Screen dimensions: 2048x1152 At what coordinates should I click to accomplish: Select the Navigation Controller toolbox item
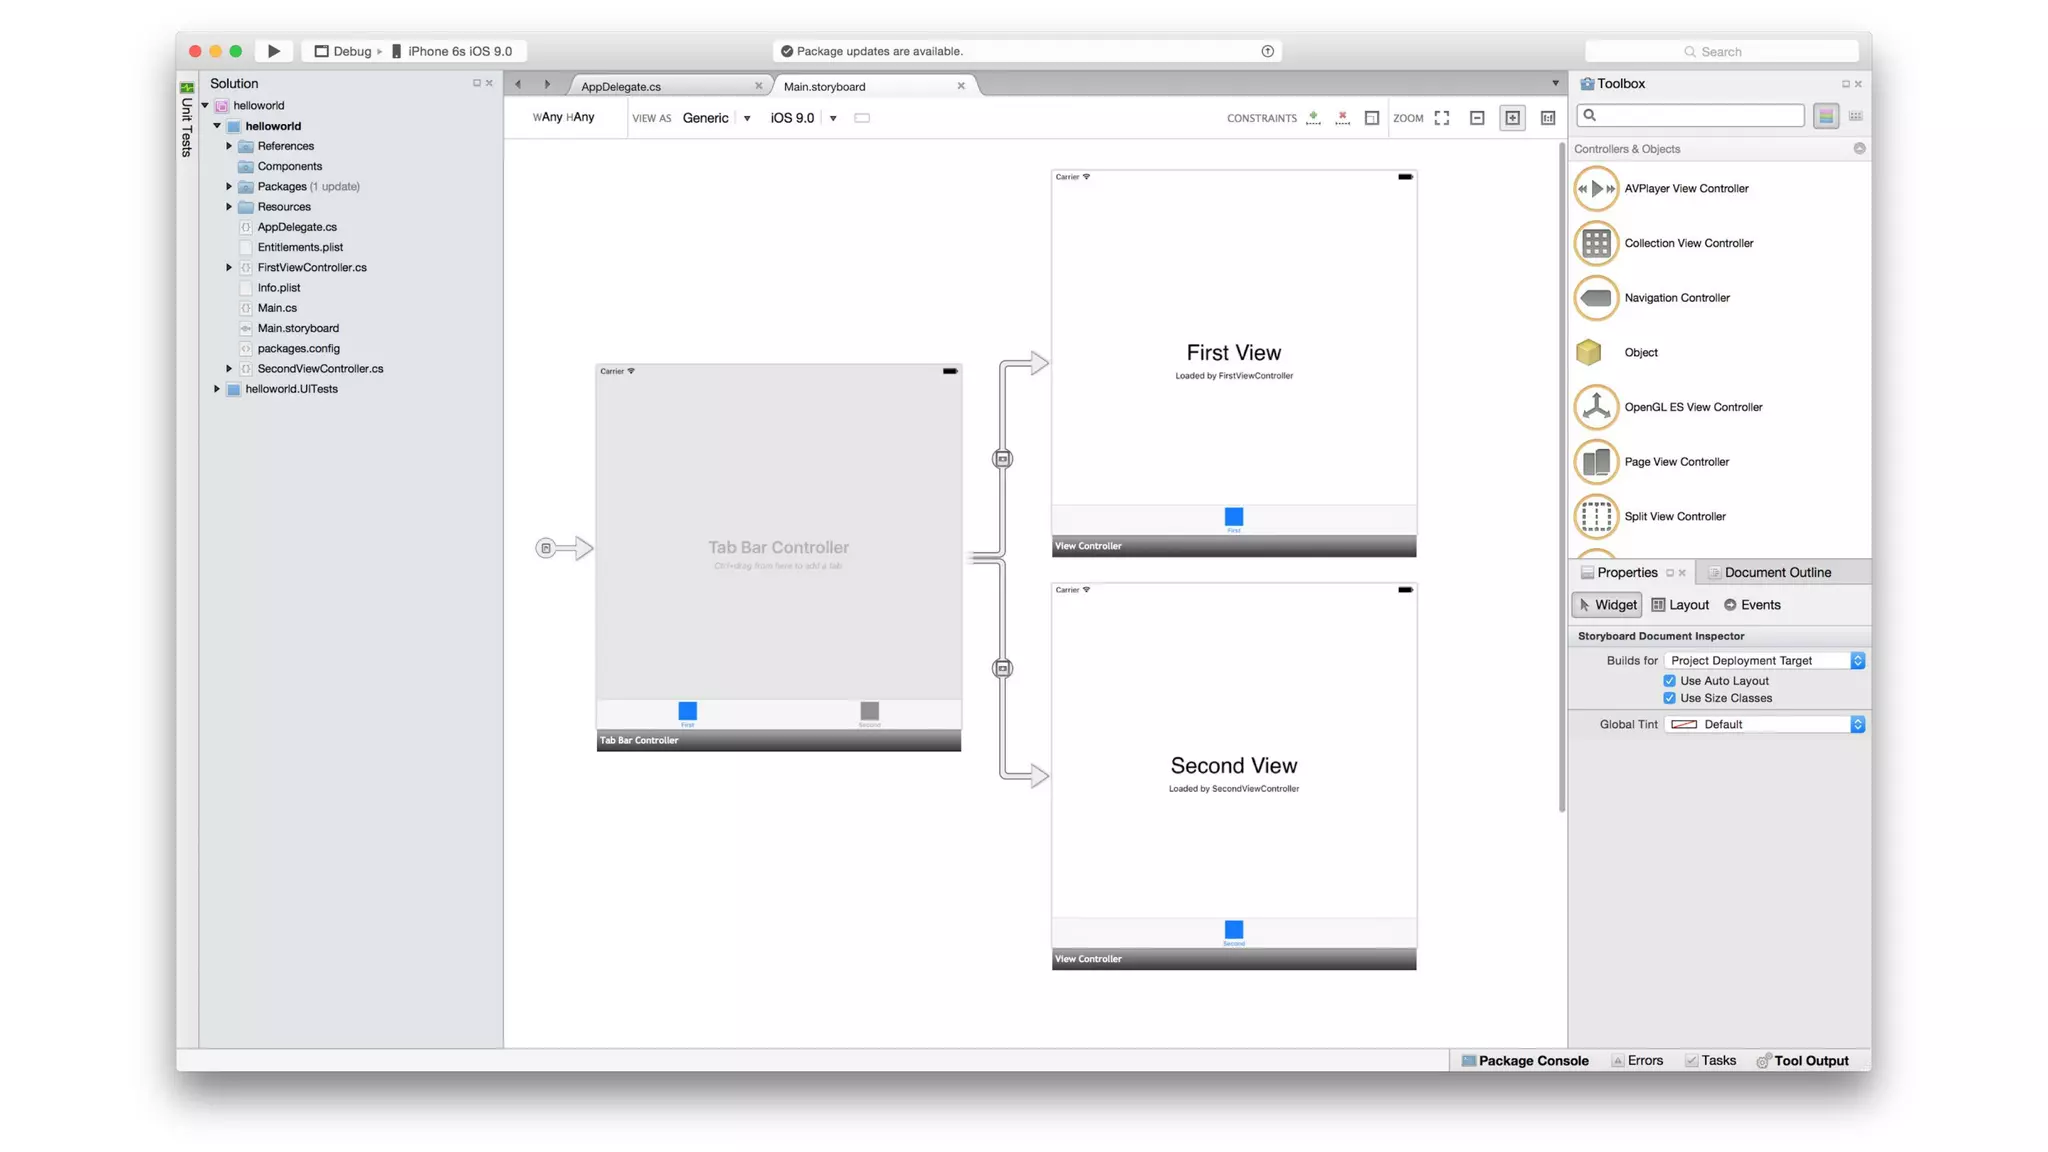(1676, 298)
